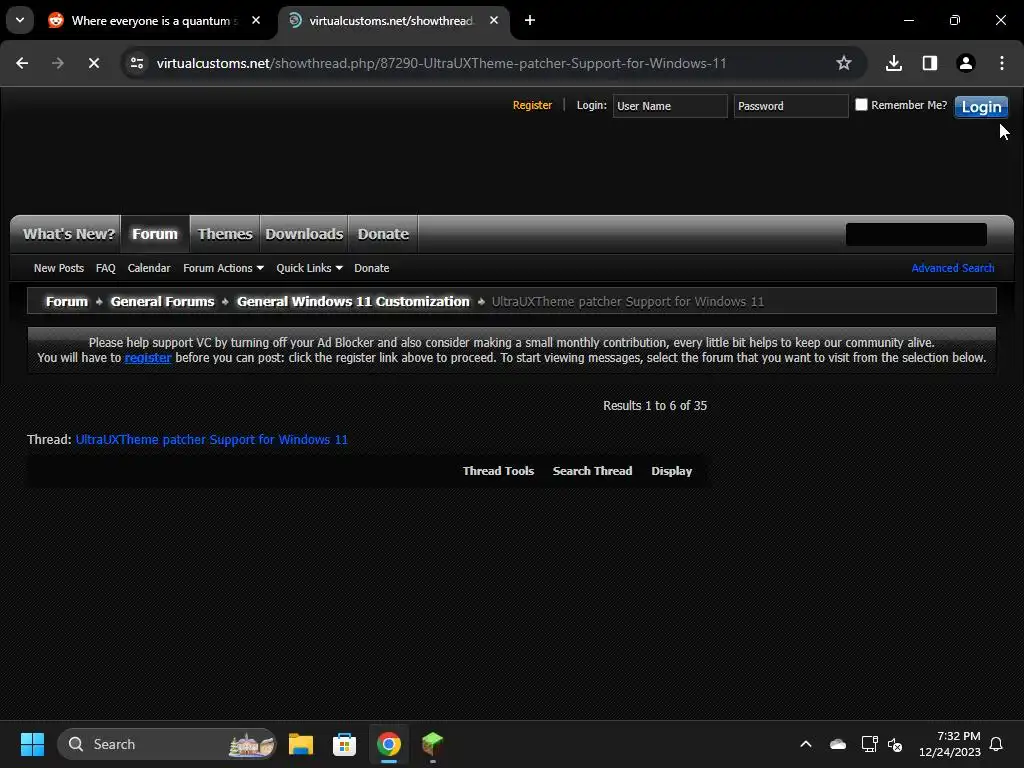Open the Minecraft block taskbar icon

coord(432,744)
